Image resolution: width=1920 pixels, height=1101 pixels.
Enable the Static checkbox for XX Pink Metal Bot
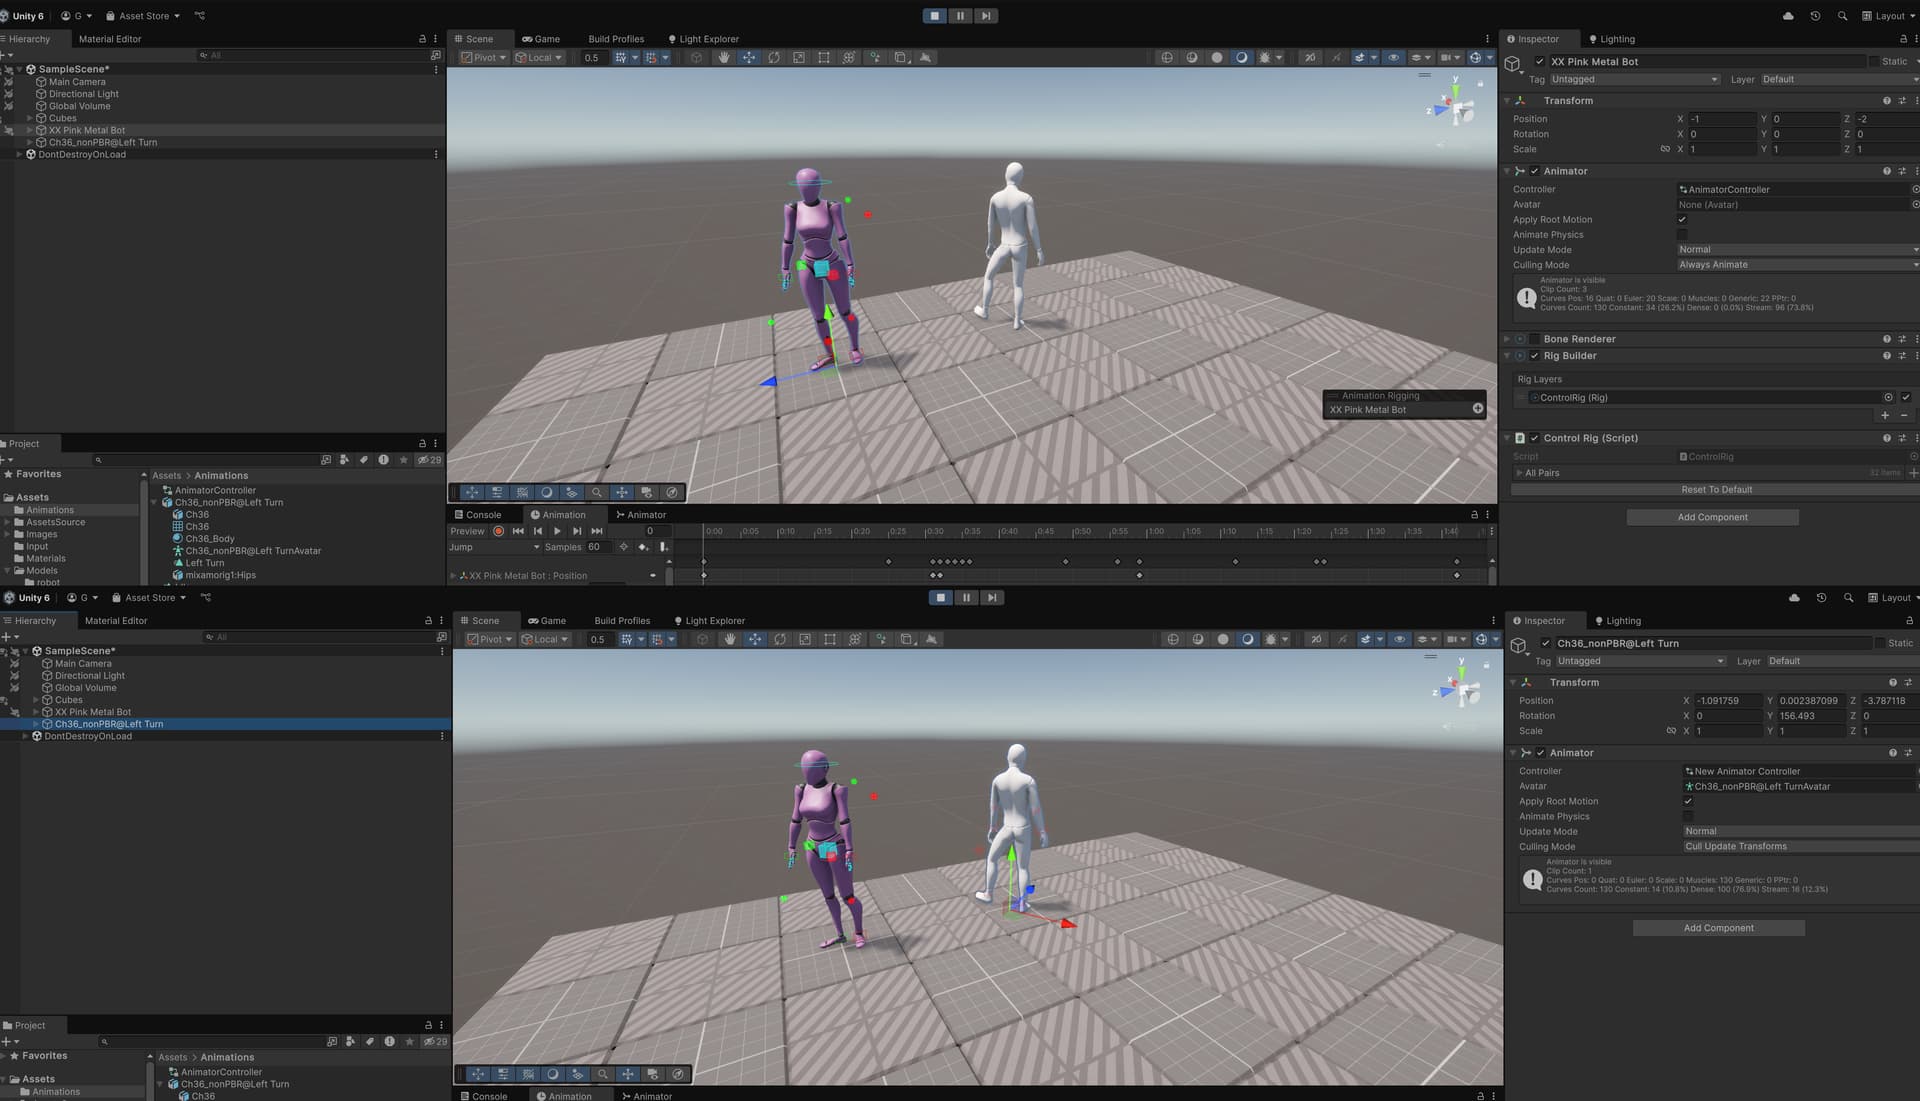[1873, 61]
